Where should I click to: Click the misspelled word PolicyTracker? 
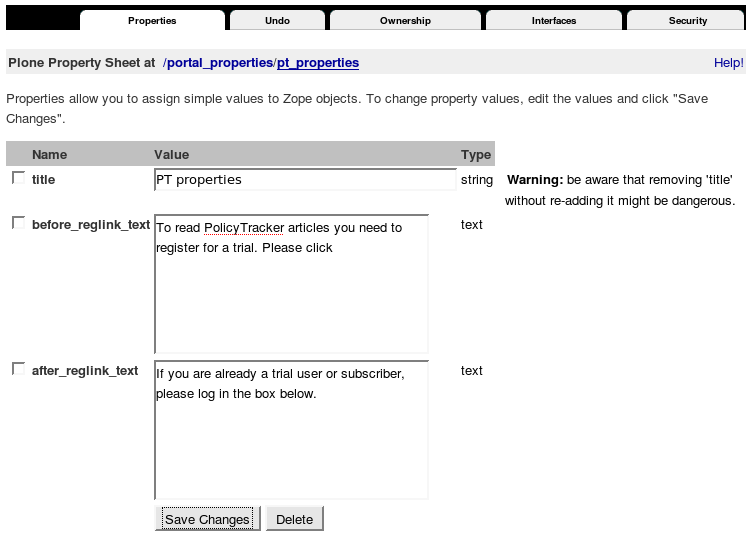[x=242, y=228]
